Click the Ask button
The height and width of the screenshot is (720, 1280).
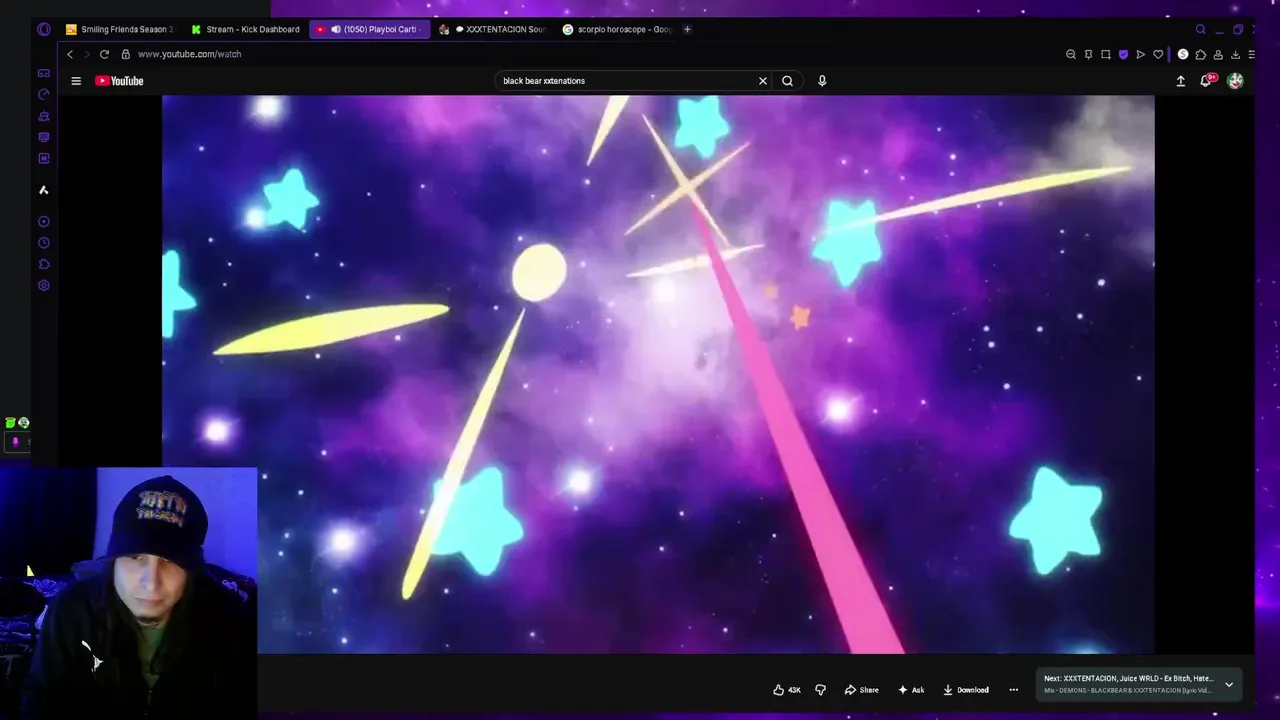point(911,689)
